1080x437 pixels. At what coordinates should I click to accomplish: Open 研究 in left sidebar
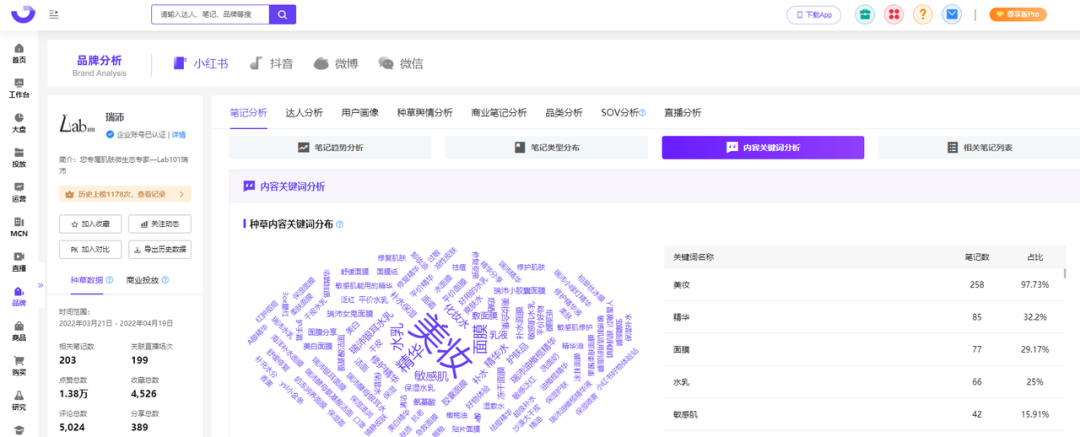19,400
